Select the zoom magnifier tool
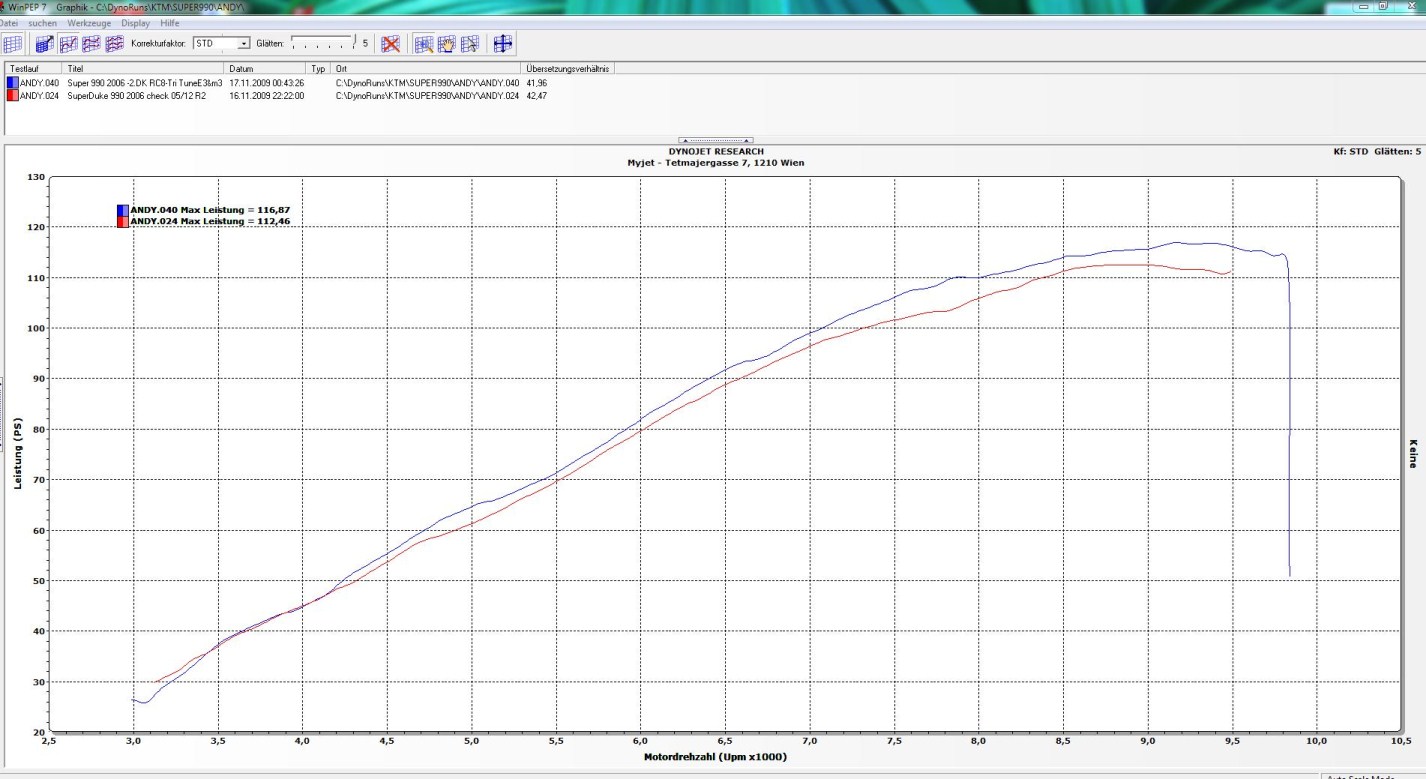This screenshot has height=779, width=1426. (x=424, y=44)
